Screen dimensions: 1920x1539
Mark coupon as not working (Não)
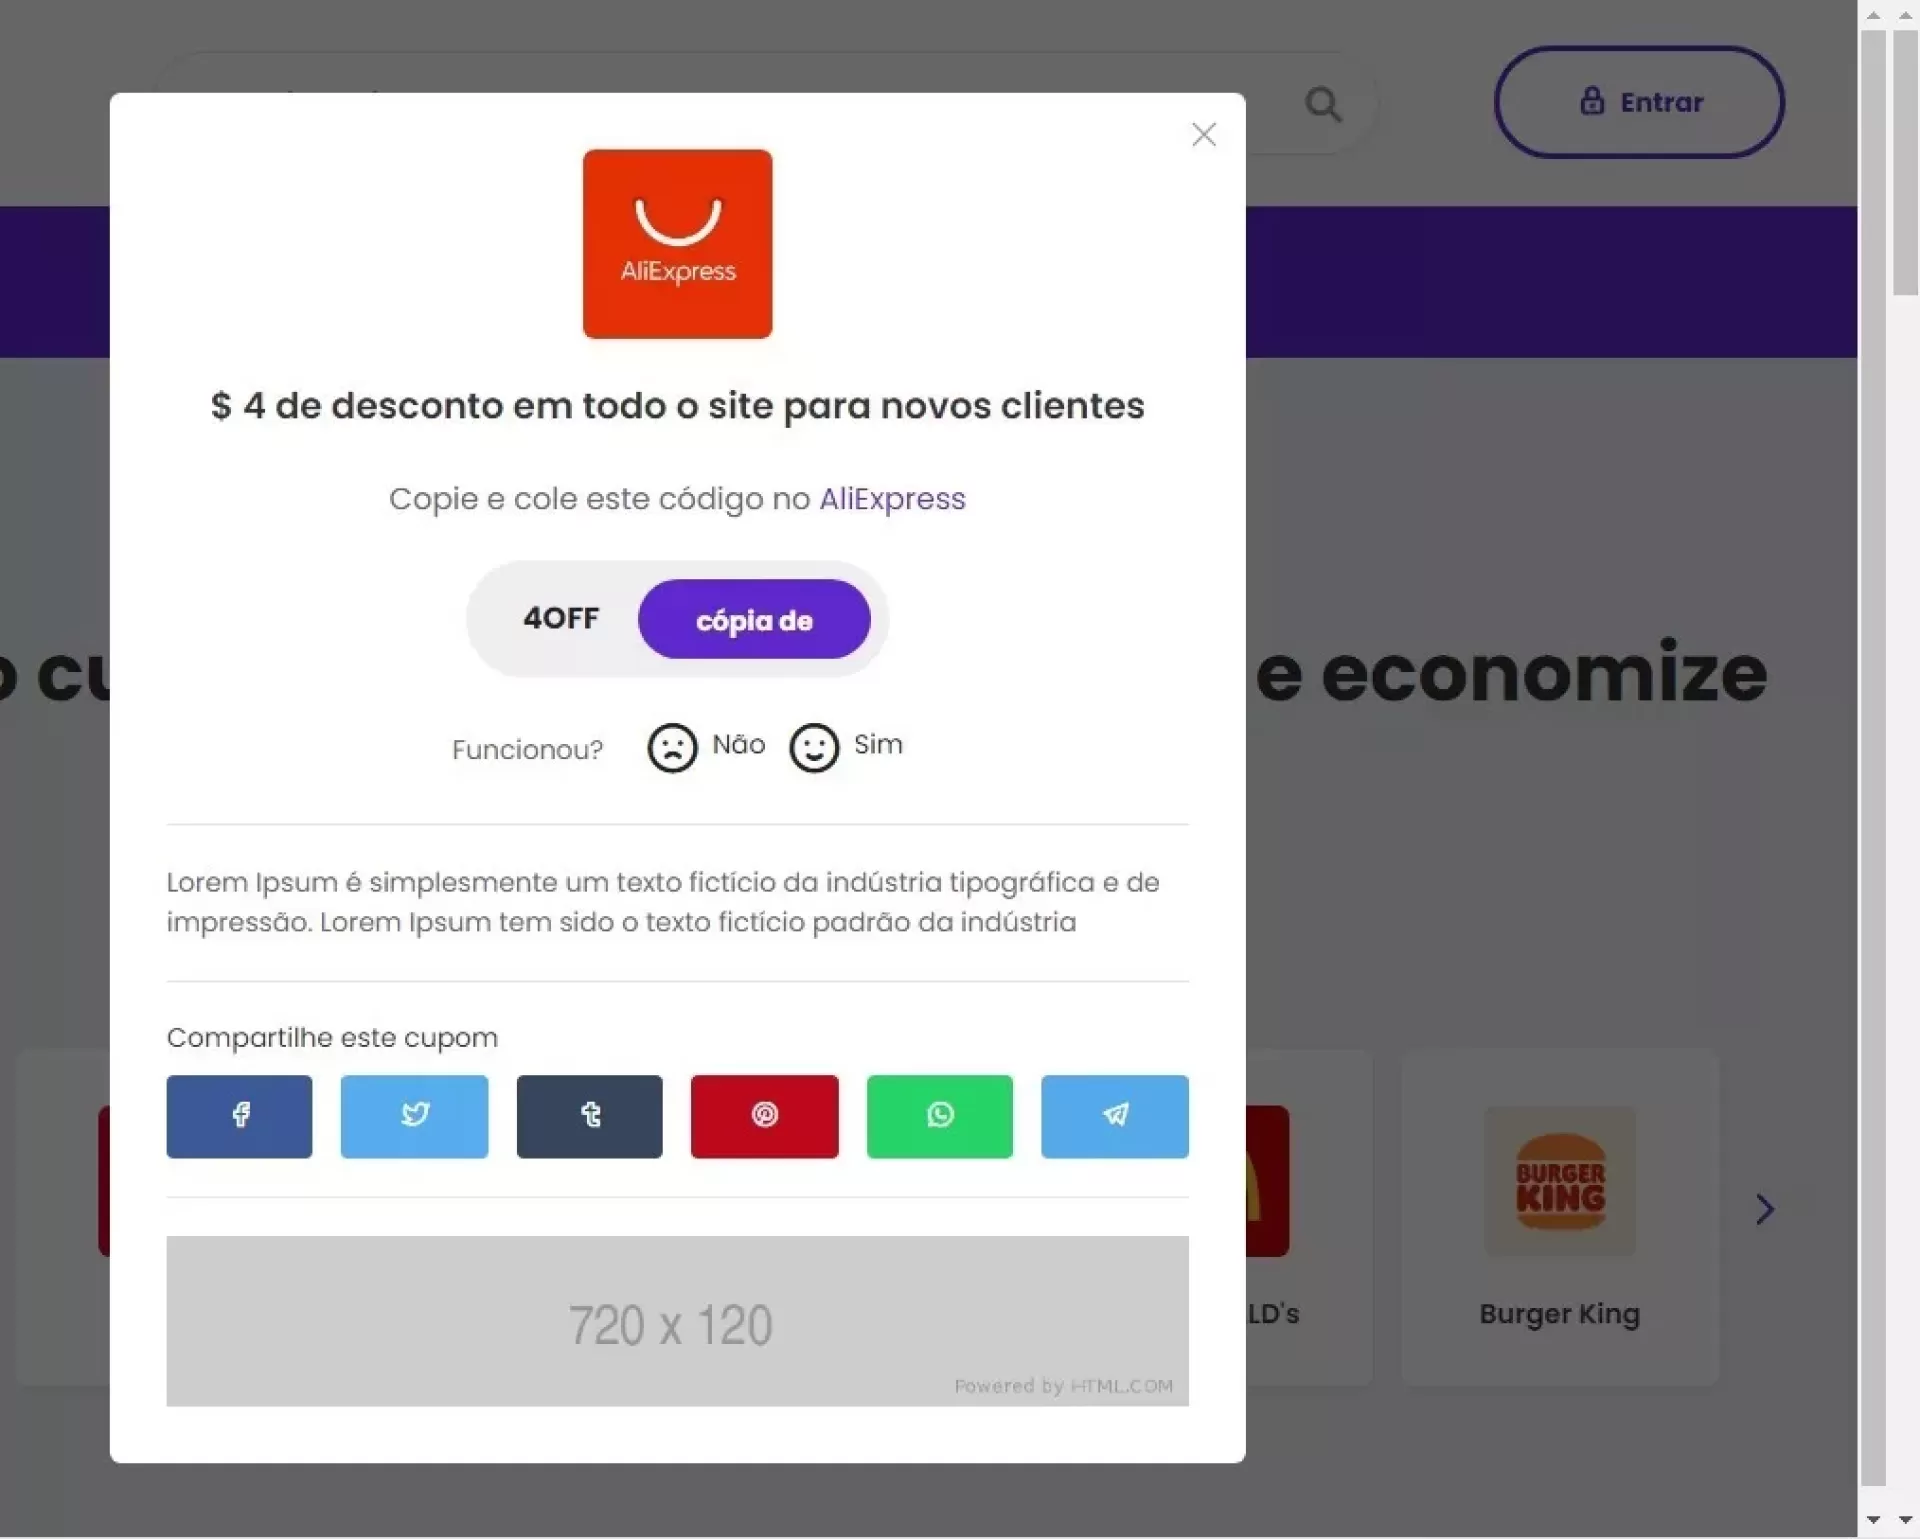(x=706, y=747)
